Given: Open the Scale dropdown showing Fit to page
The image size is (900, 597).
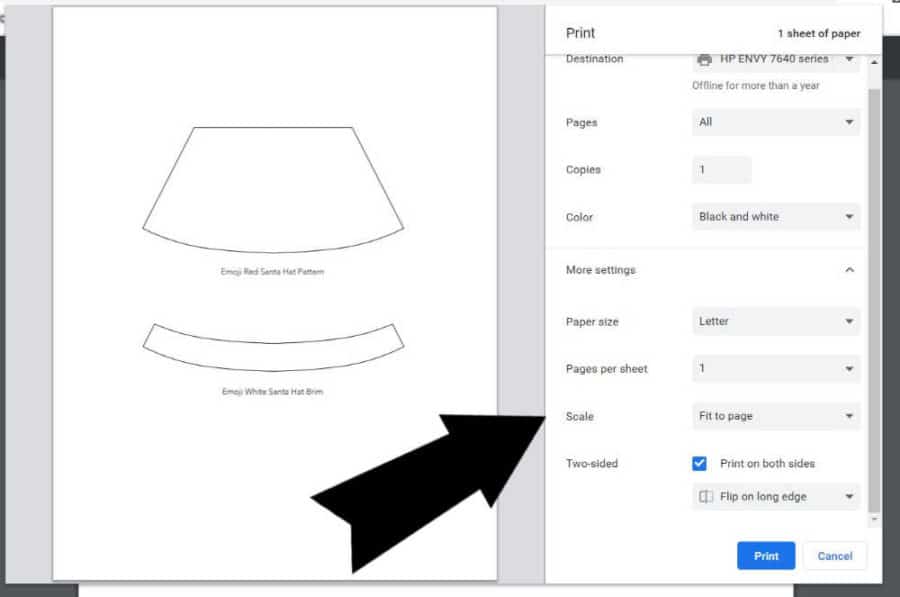Looking at the screenshot, I should click(775, 416).
